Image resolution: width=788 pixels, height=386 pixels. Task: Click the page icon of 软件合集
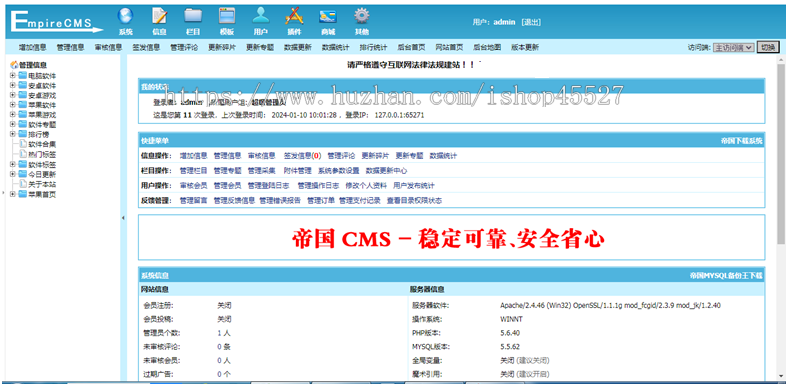(23, 144)
